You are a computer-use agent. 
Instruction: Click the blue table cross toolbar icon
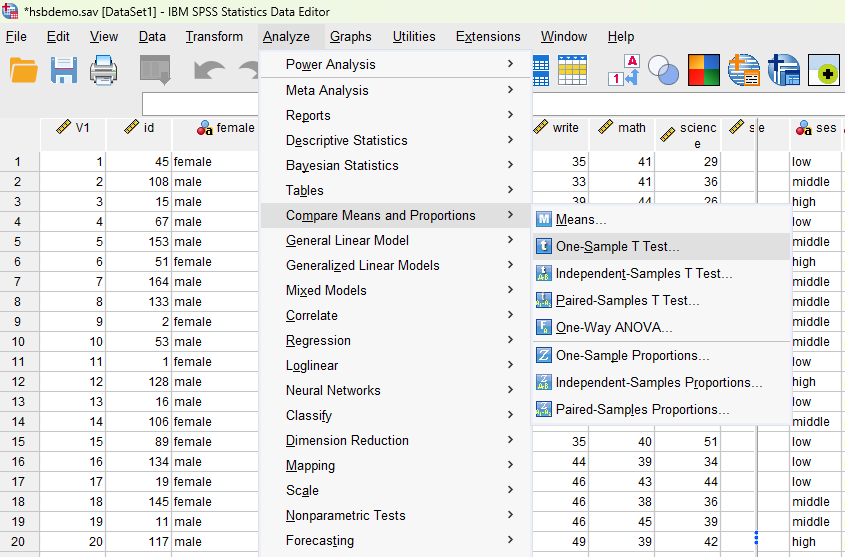pos(784,70)
